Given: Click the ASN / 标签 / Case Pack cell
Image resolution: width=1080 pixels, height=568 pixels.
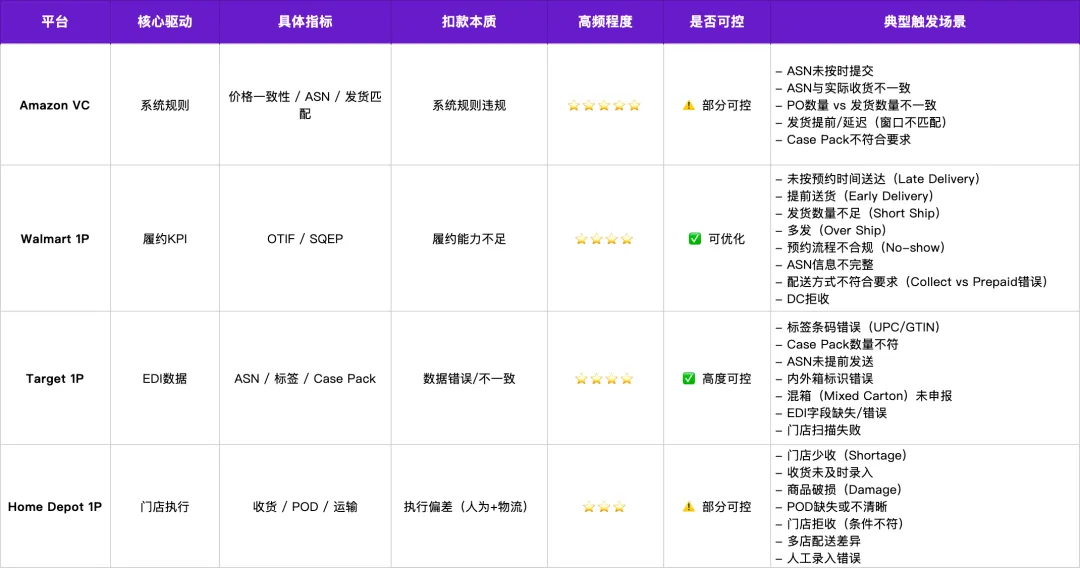Looking at the screenshot, I should [305, 379].
